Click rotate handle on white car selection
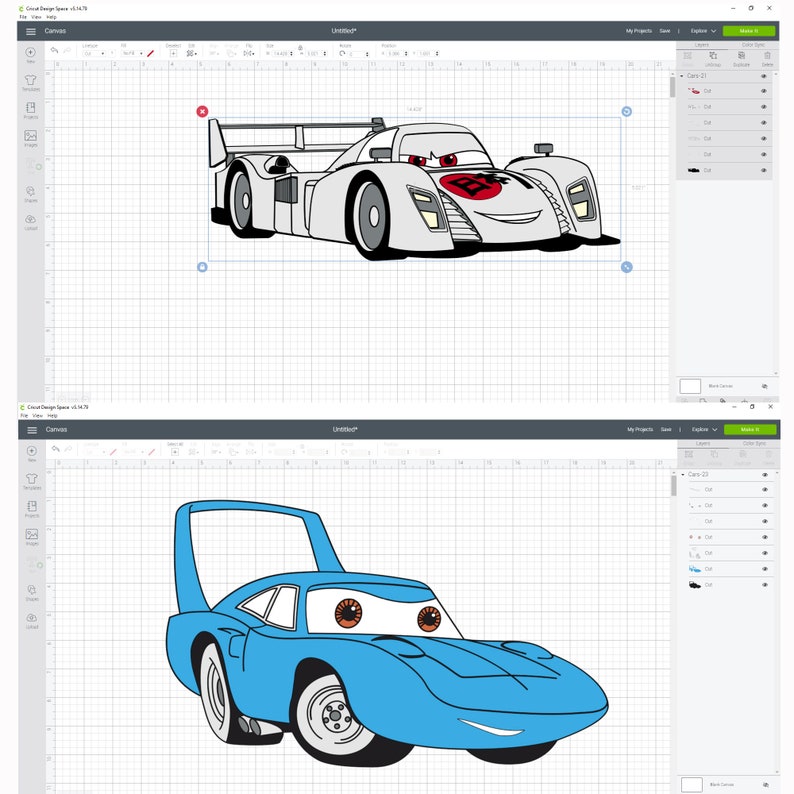Viewport: 794px width, 794px height. click(x=626, y=111)
